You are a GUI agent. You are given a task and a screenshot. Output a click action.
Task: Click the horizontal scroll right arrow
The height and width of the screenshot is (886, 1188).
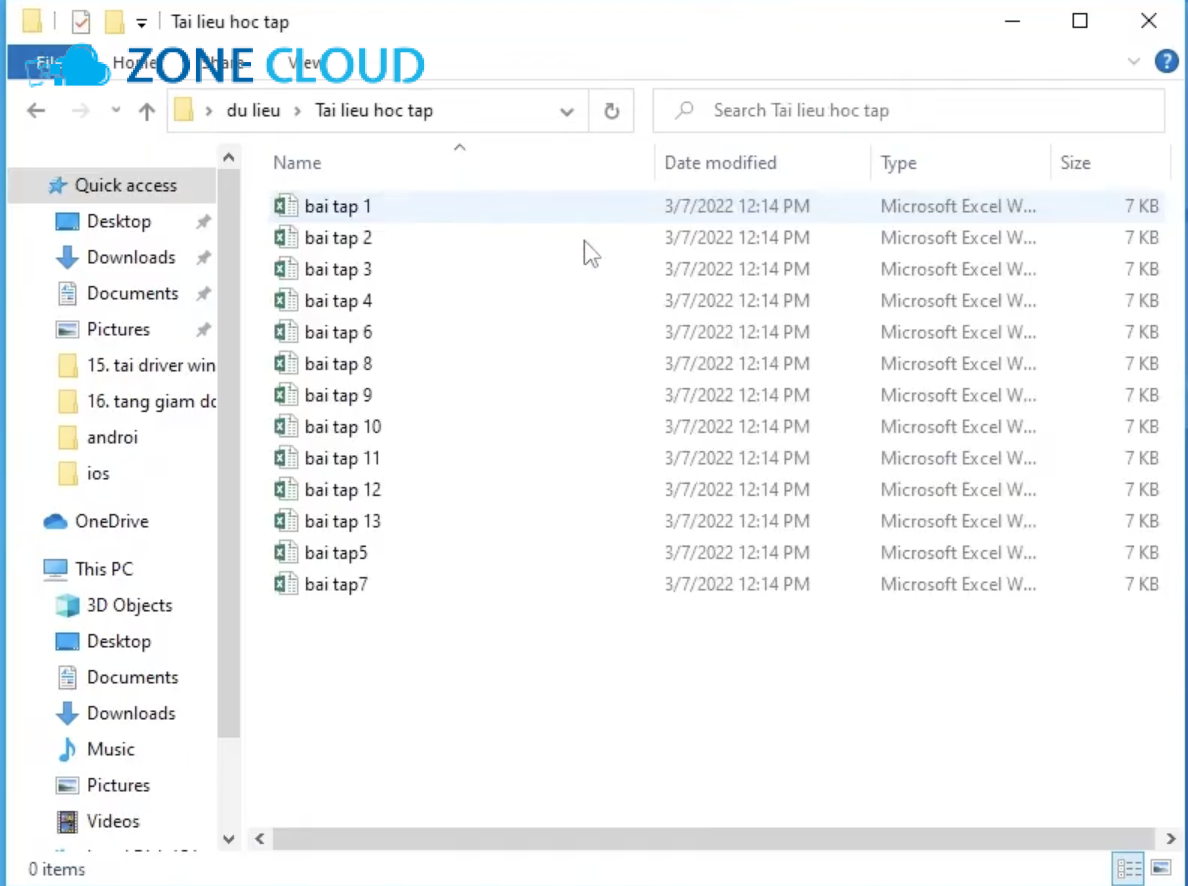pos(1171,838)
